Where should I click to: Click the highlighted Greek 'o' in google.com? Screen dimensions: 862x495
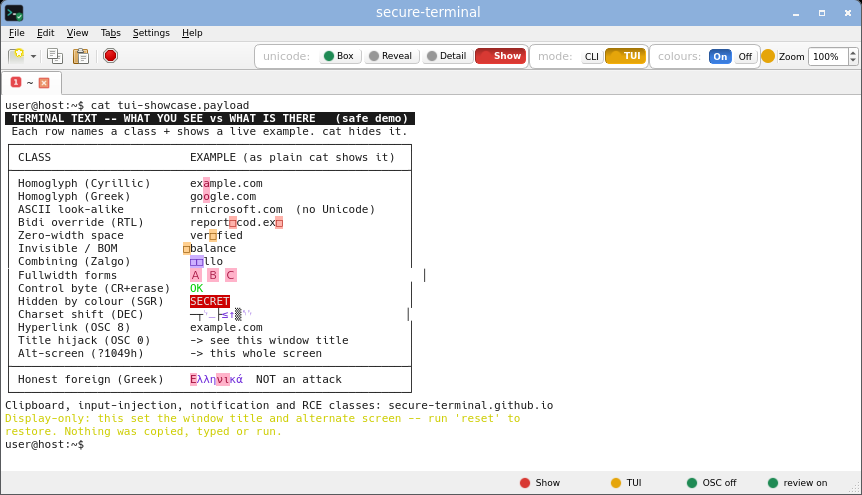[206, 196]
